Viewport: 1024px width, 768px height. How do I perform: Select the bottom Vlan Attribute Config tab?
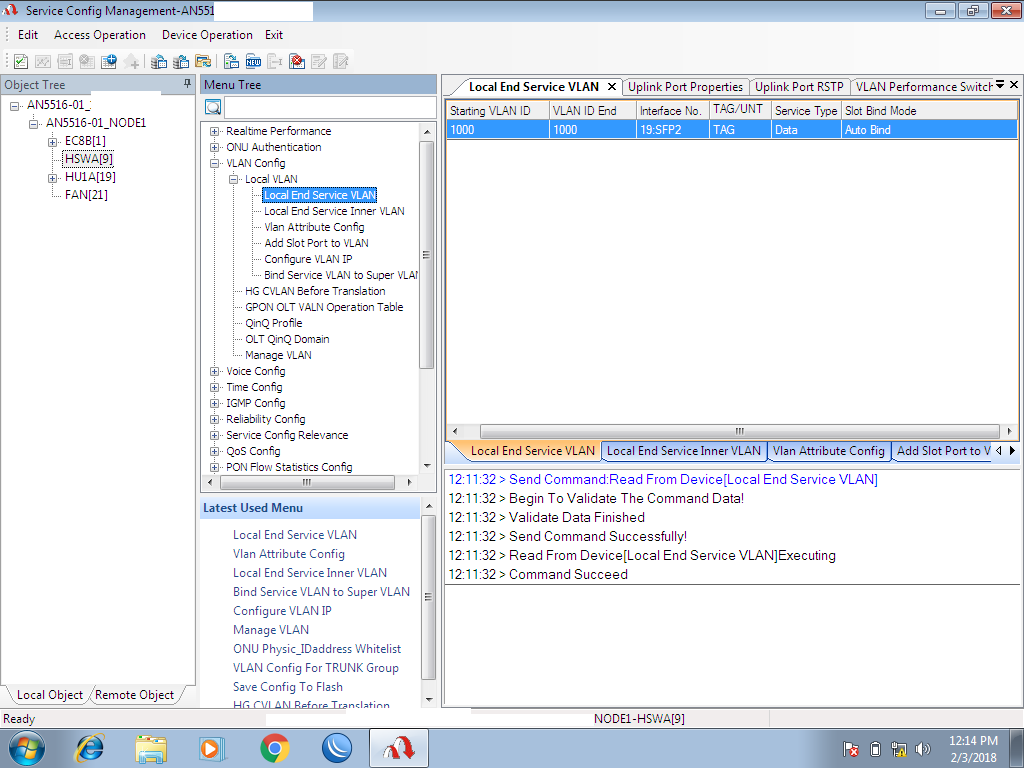tap(828, 451)
